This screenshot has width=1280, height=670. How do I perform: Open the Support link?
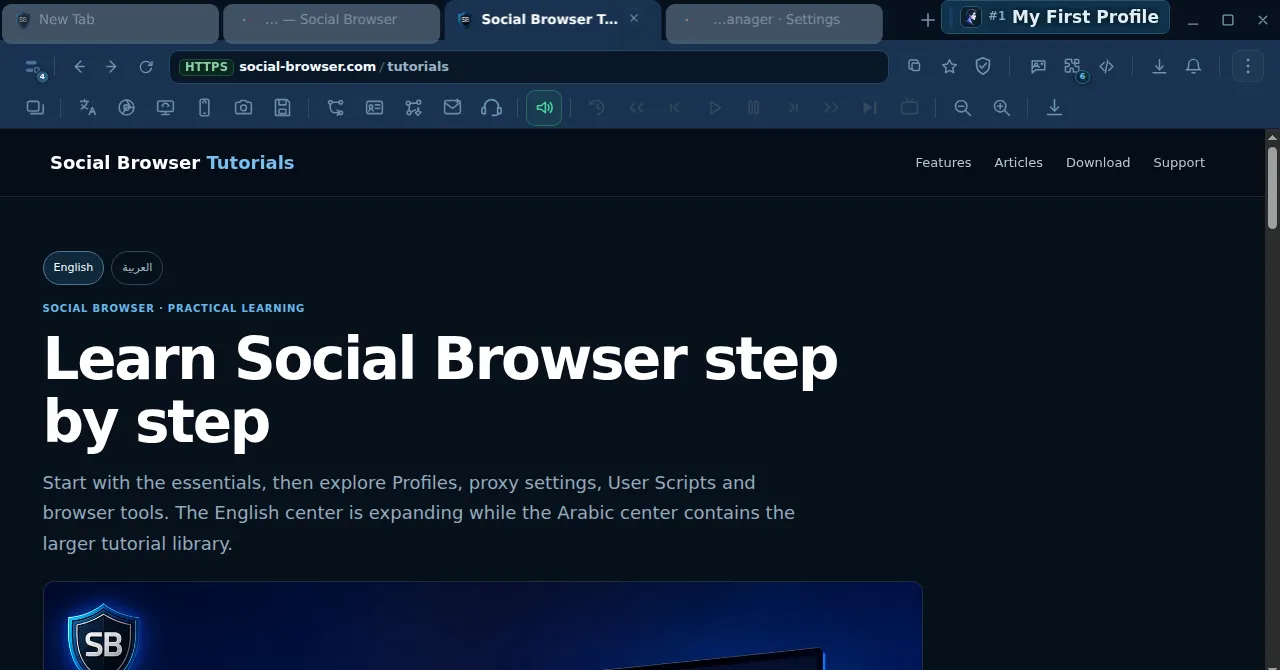click(x=1179, y=163)
